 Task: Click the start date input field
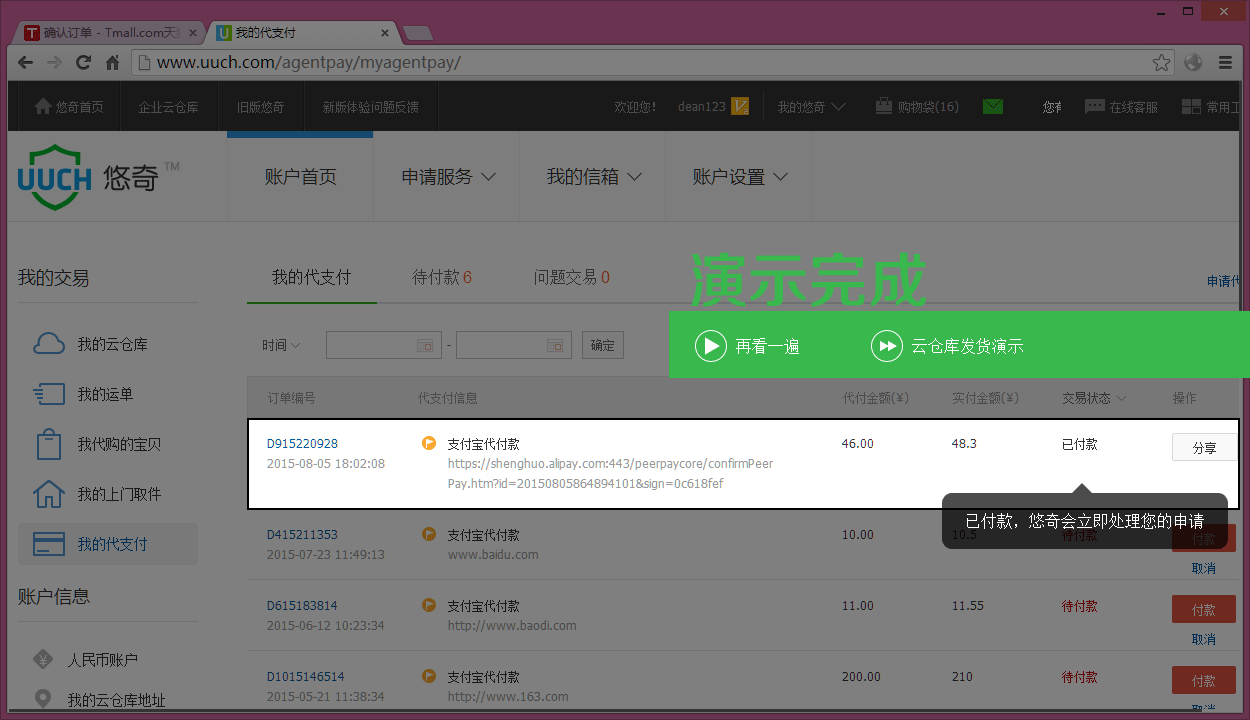coord(384,345)
